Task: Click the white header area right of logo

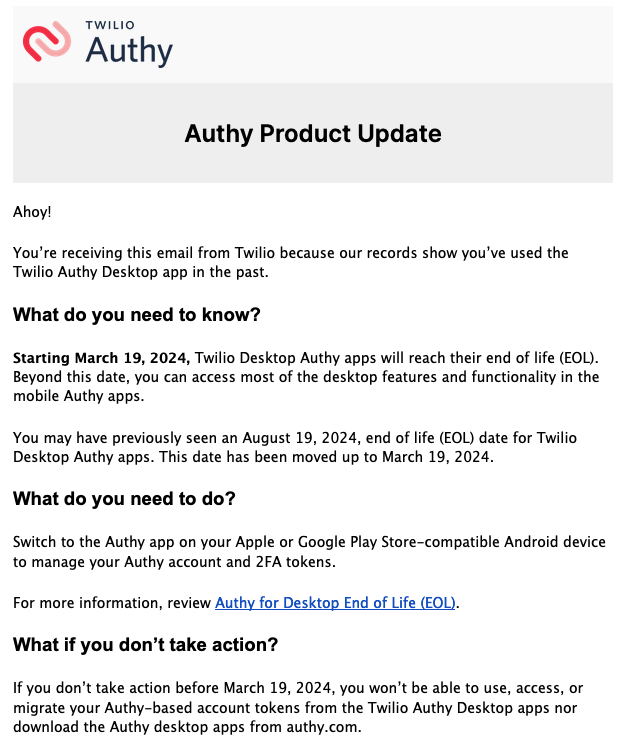Action: (400, 42)
